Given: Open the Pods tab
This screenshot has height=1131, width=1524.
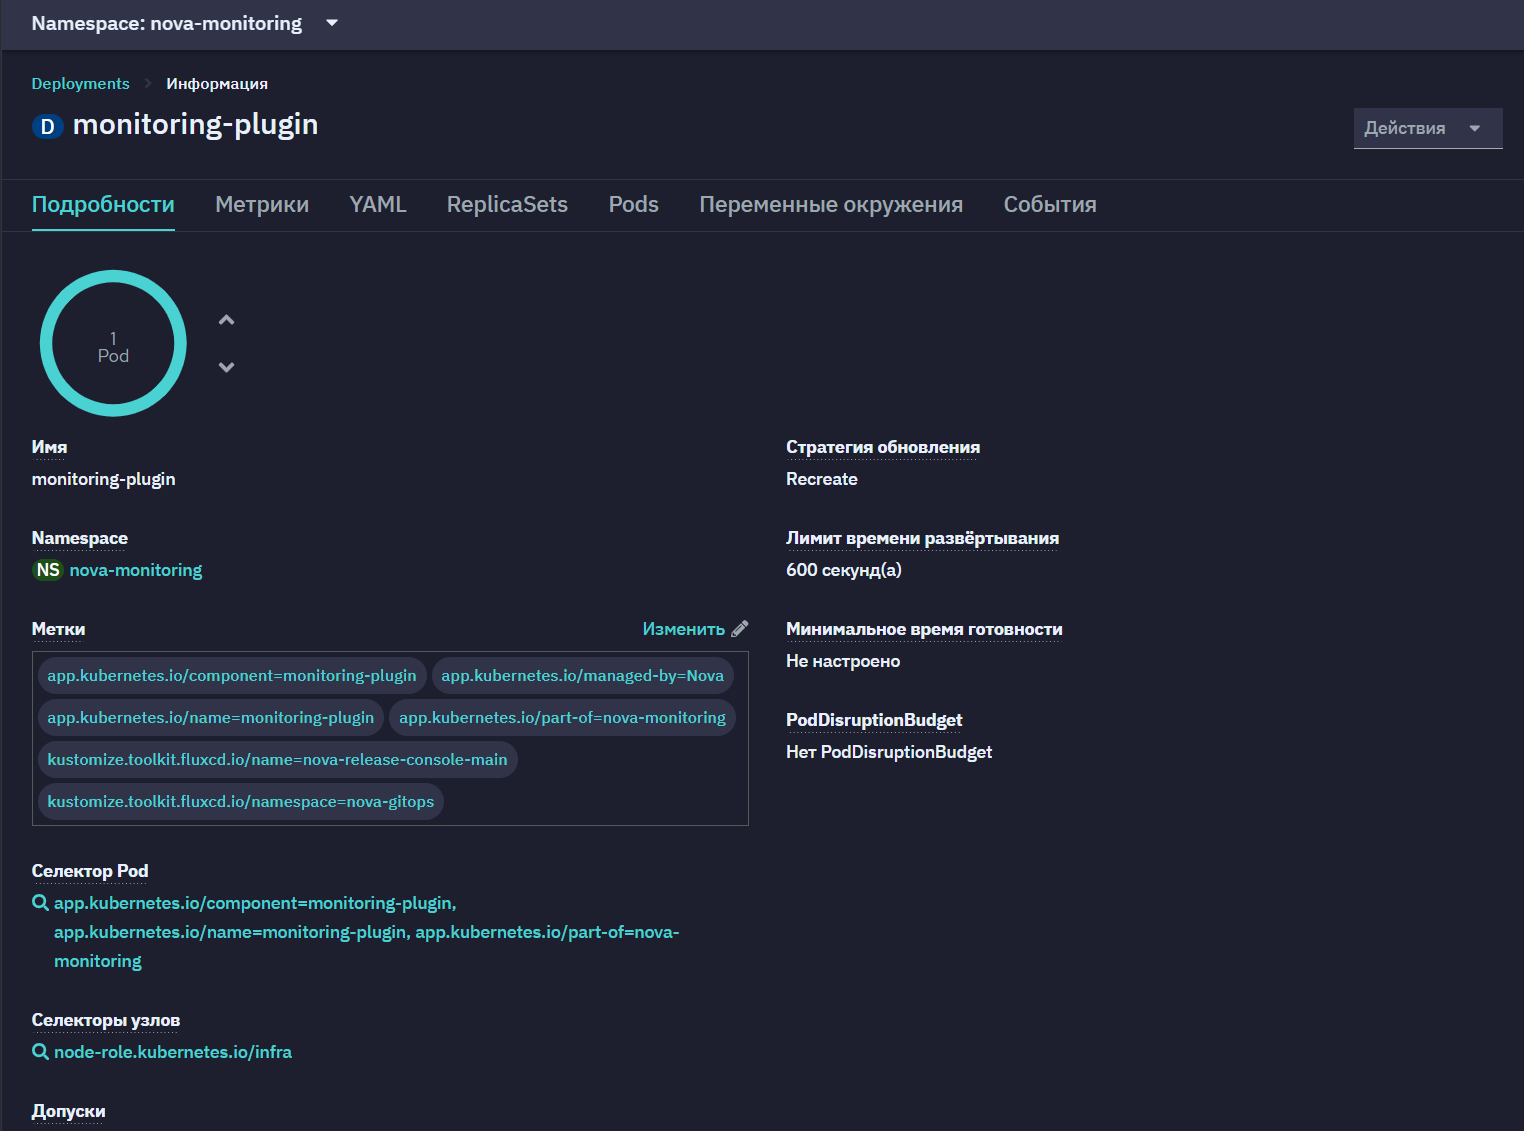Looking at the screenshot, I should [x=634, y=205].
